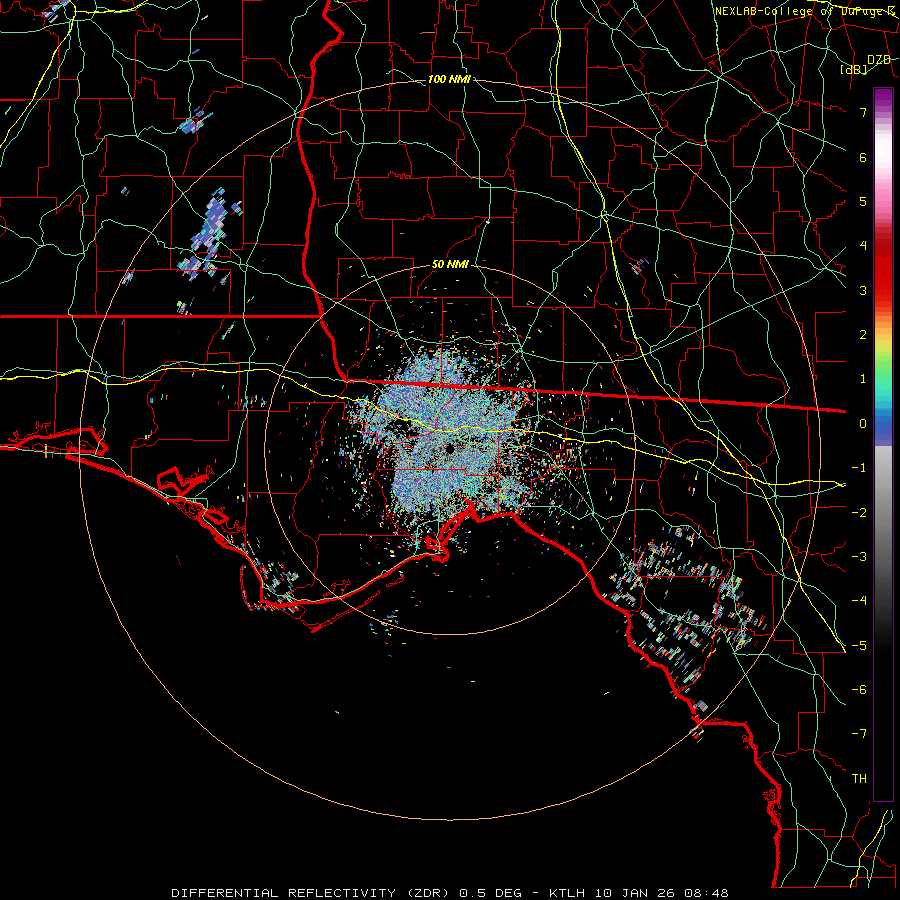Screen dimensions: 900x900
Task: Click the "0.5 DEG" elevation angle text
Action: (x=491, y=893)
